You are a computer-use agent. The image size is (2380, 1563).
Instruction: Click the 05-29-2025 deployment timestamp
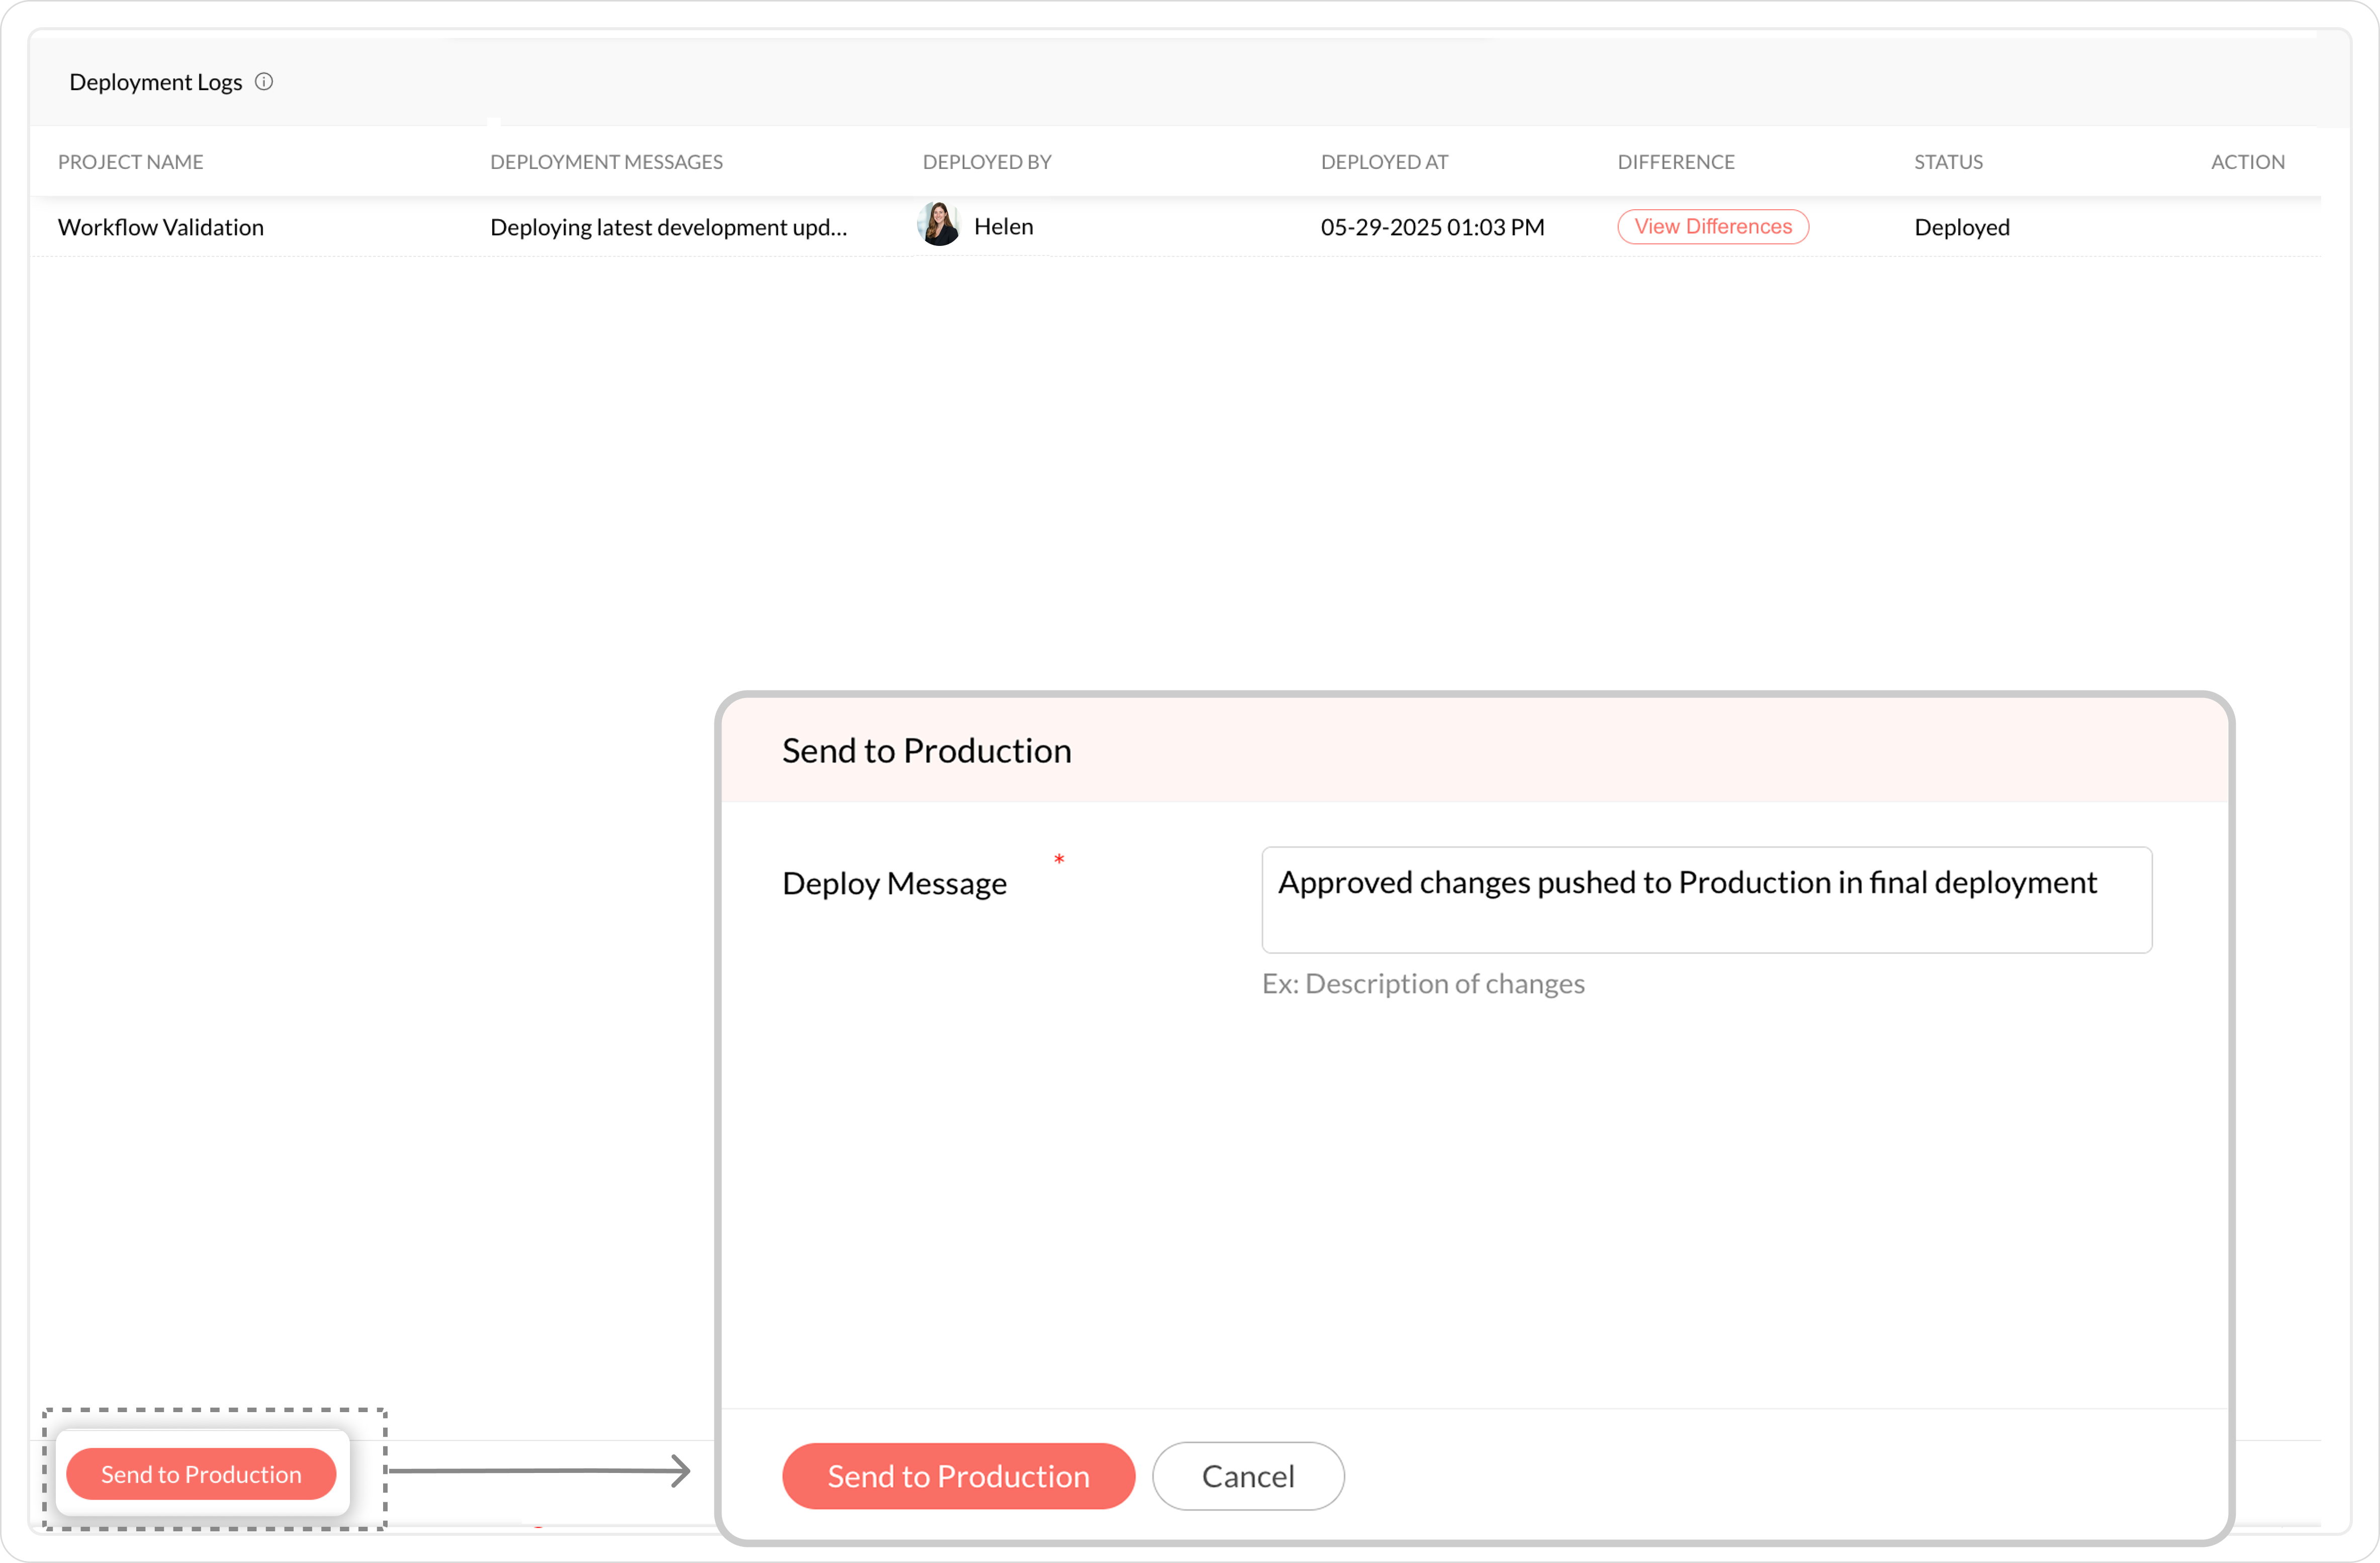point(1432,227)
